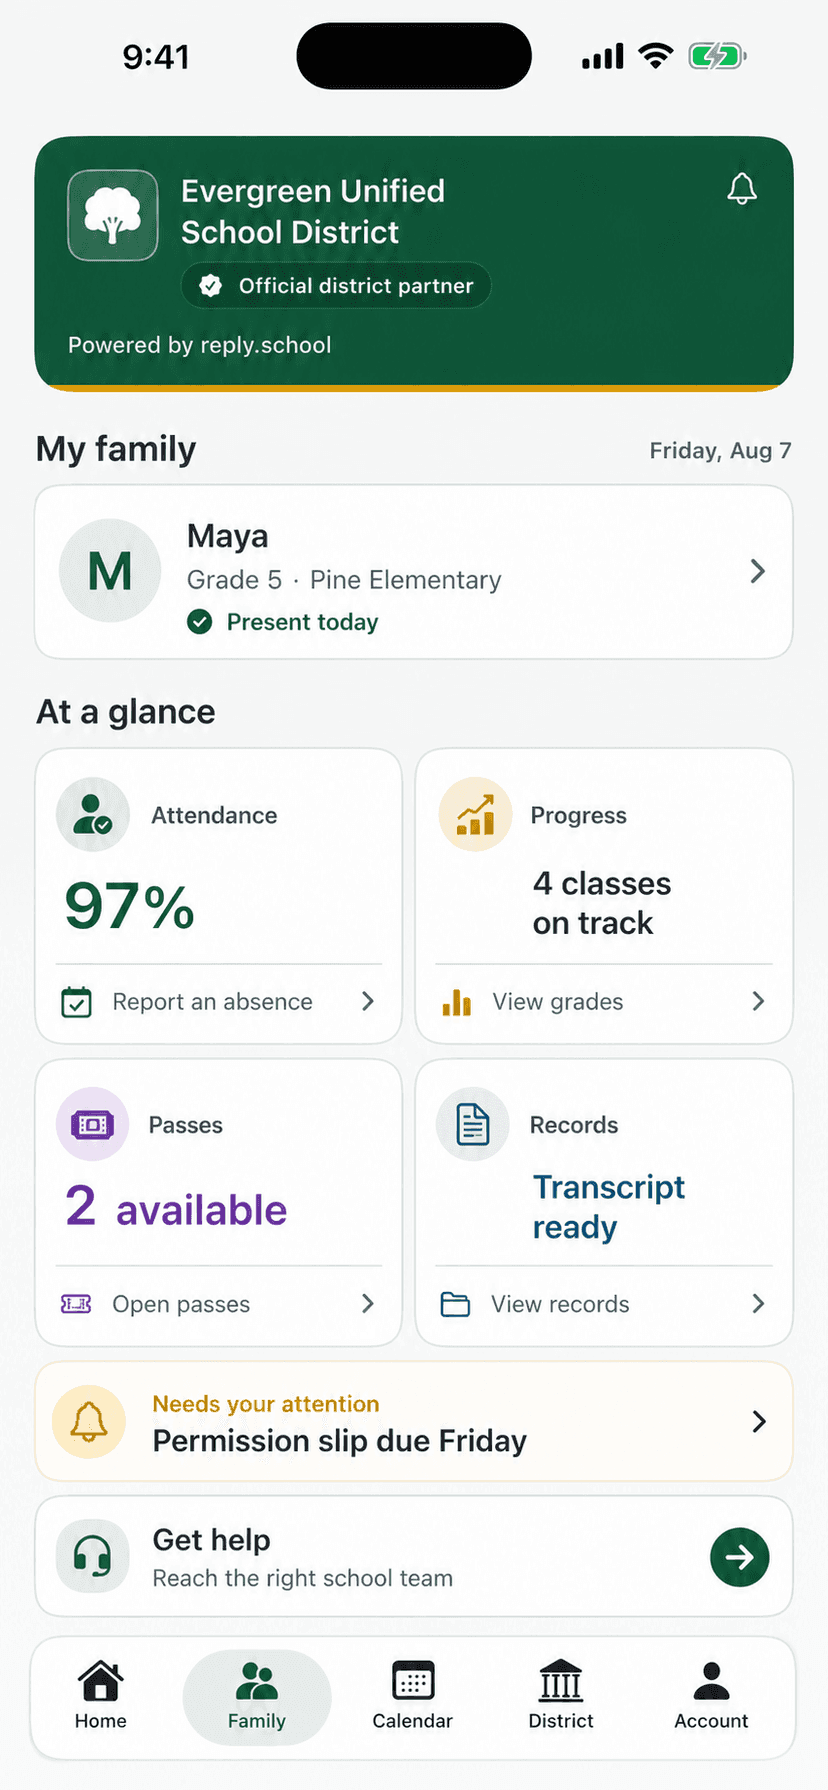This screenshot has width=828, height=1790.
Task: Tap the Progress chart icon
Action: (x=475, y=815)
